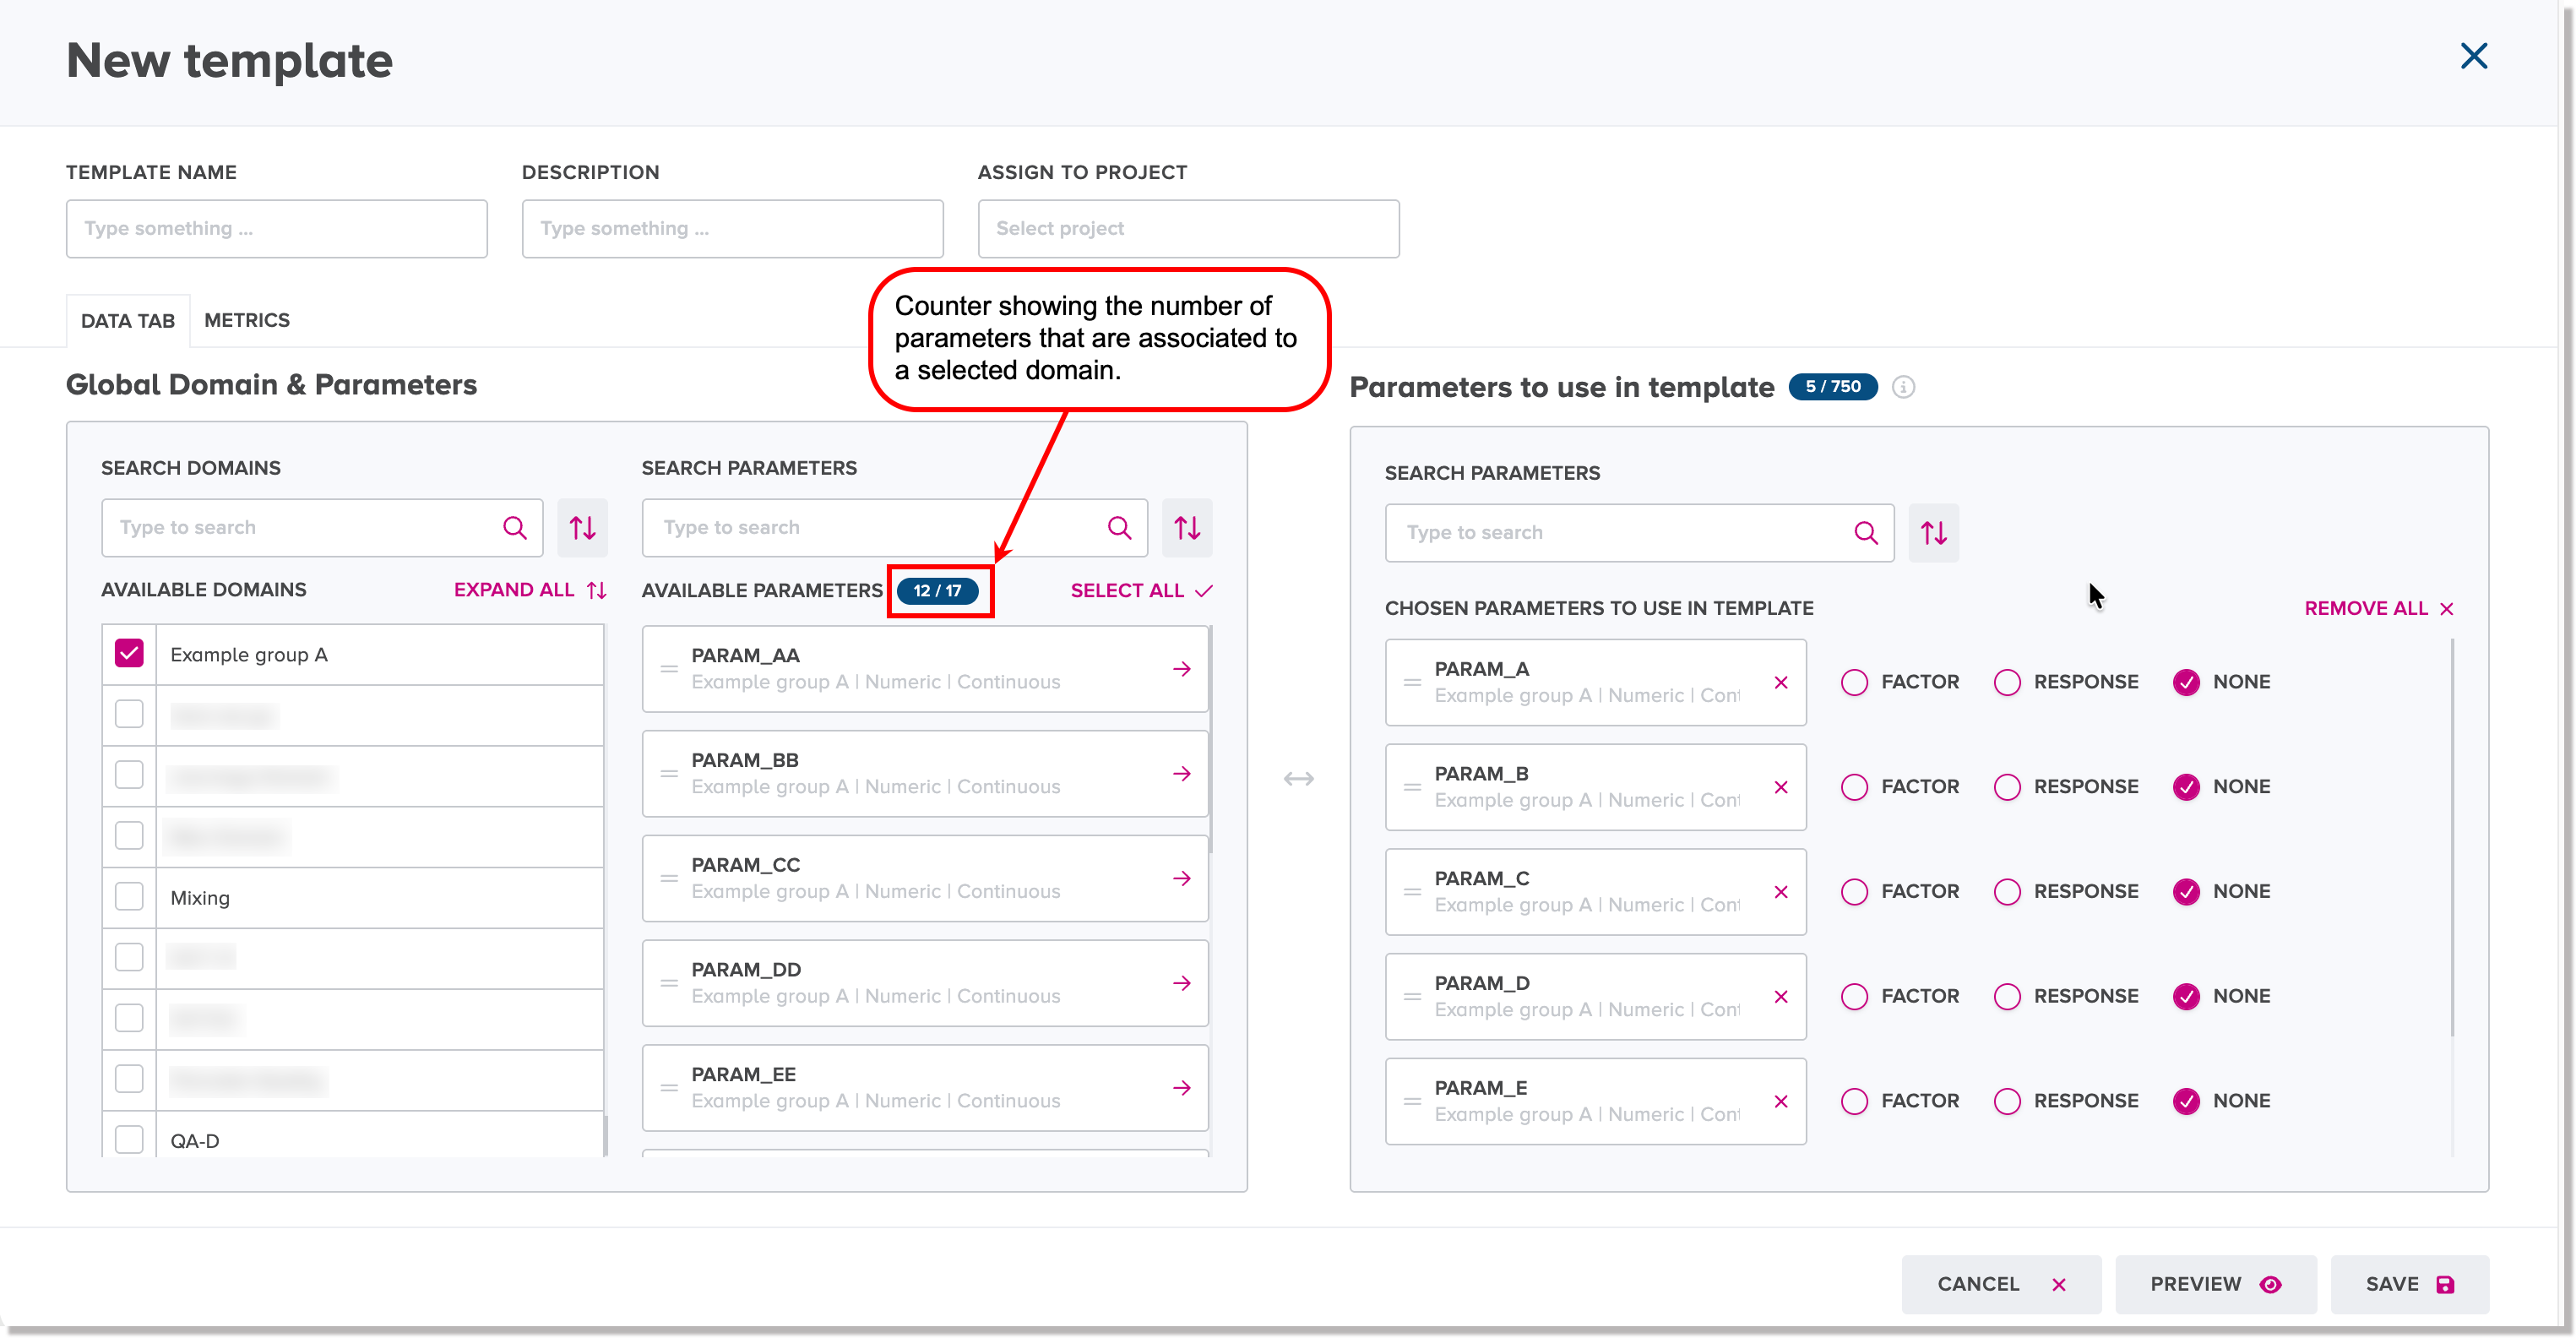
Task: Add PARAM_EE with its arrow icon
Action: point(1182,1087)
